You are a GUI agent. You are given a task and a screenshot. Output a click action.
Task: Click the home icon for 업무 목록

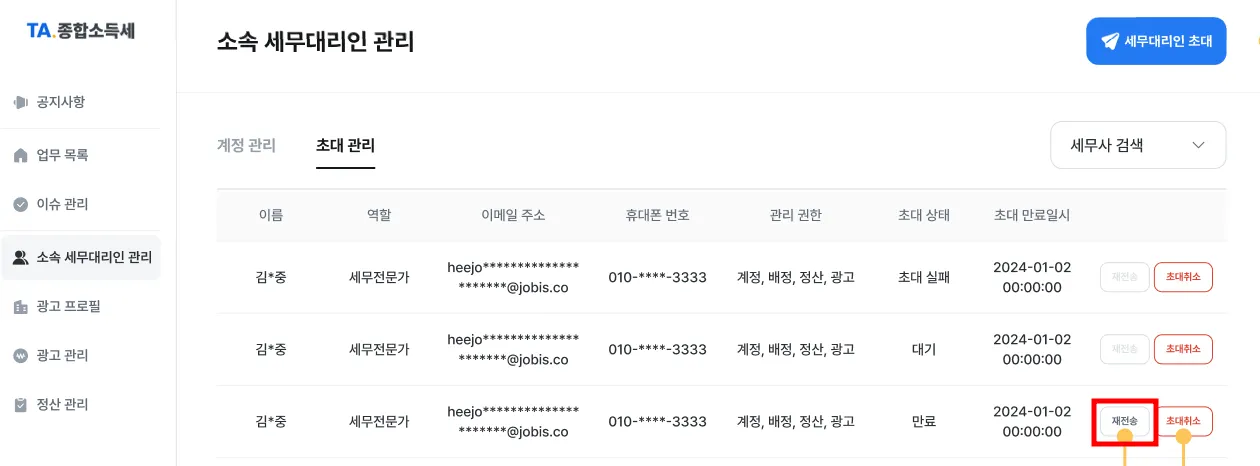(20, 155)
